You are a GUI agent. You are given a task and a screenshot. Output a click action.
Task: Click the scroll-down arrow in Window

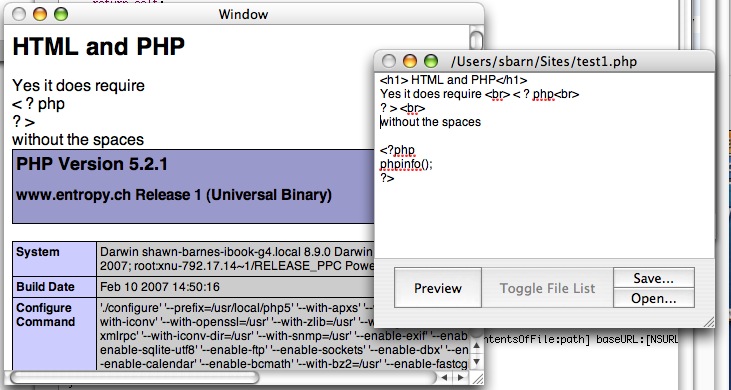click(x=476, y=361)
